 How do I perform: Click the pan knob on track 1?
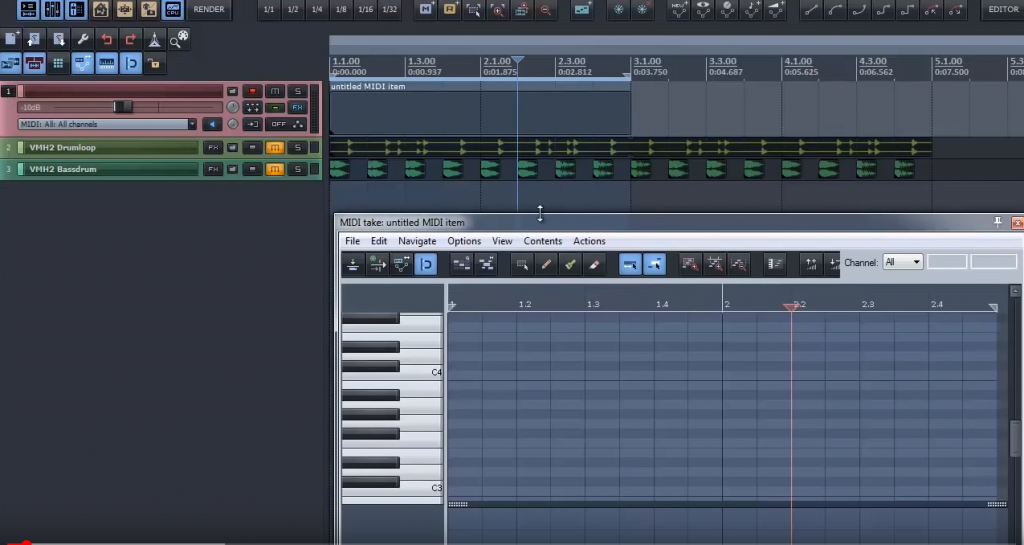point(232,107)
